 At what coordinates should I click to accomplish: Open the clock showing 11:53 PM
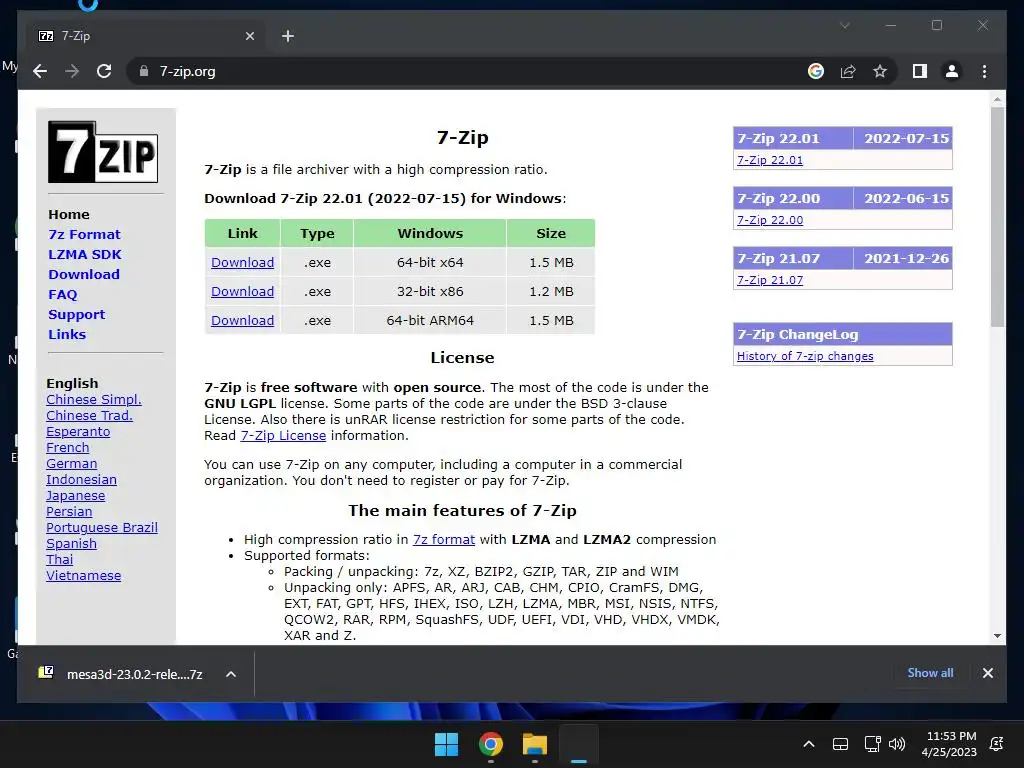pos(951,744)
